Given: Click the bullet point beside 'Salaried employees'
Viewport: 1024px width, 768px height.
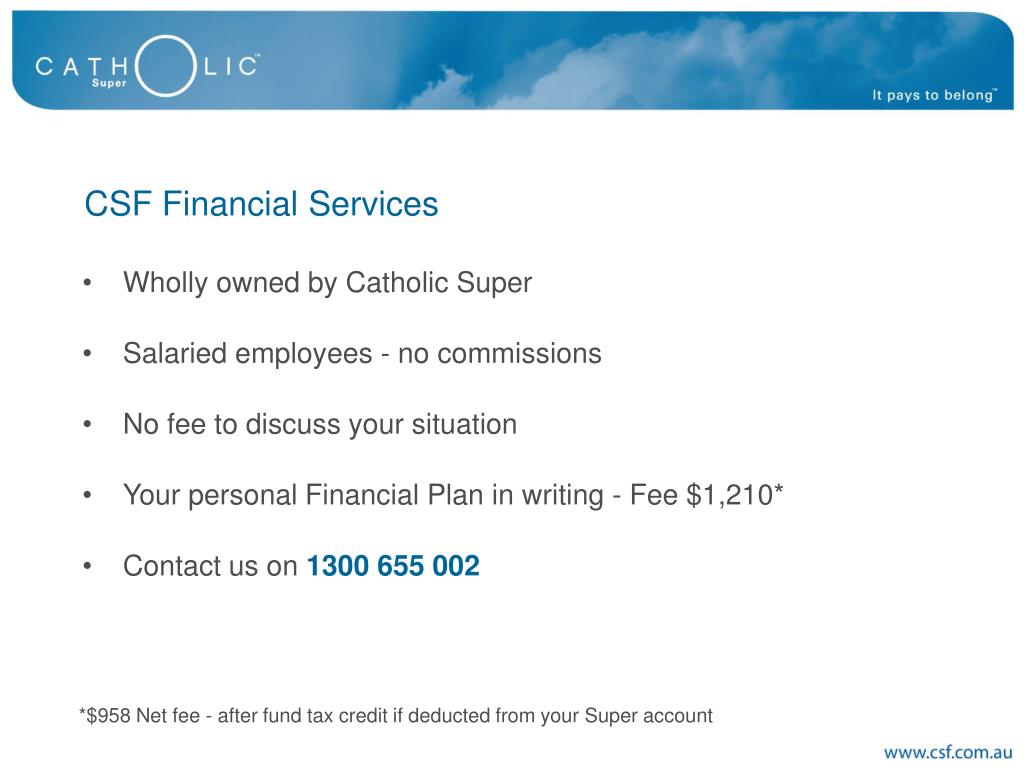Looking at the screenshot, I should [x=88, y=354].
